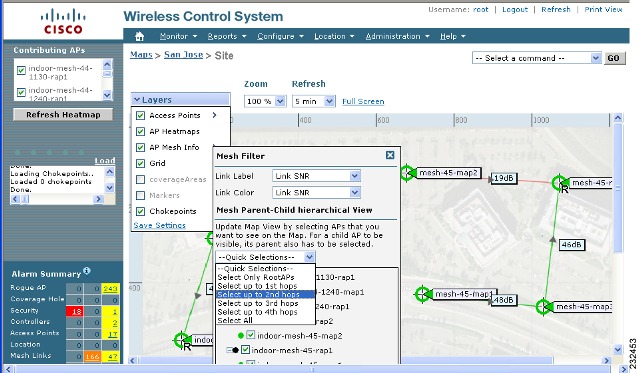Open the Configure menu
The height and width of the screenshot is (373, 640).
280,36
